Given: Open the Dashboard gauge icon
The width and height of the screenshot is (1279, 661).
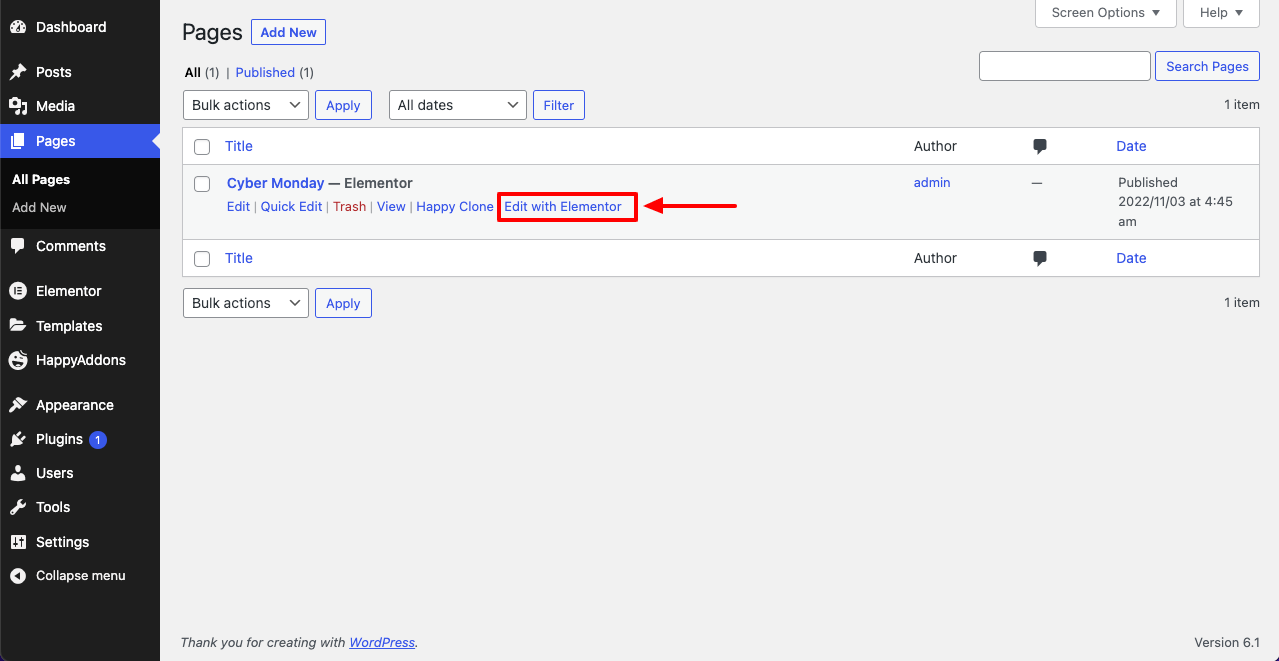Looking at the screenshot, I should point(18,27).
